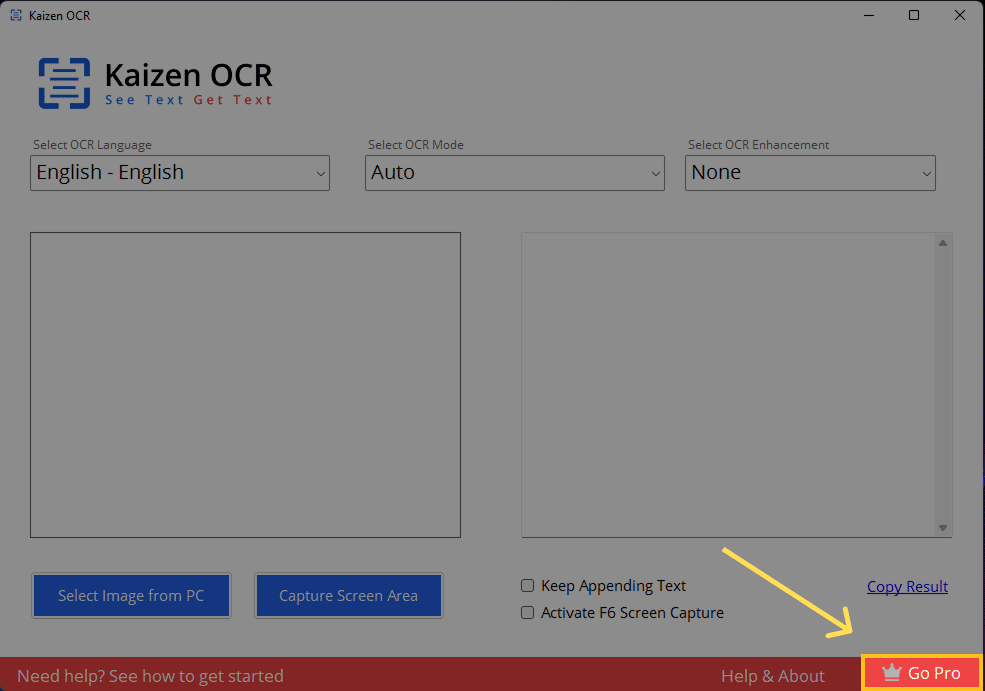Open Help & About in bottom bar

click(773, 676)
